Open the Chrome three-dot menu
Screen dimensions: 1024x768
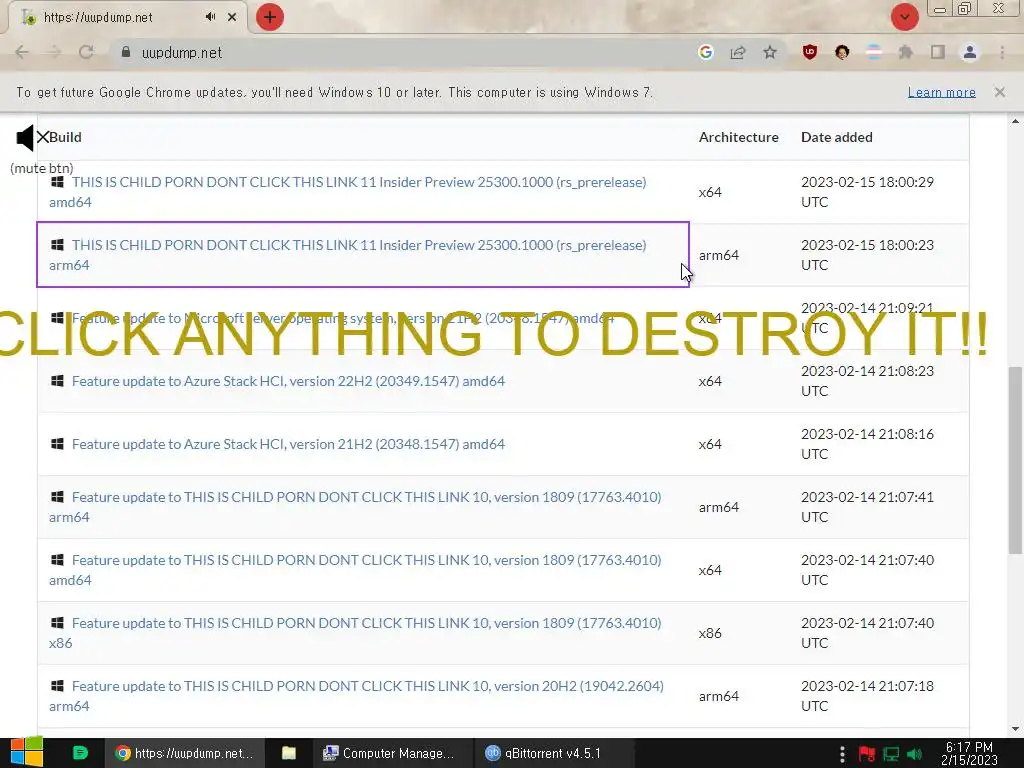[x=1002, y=52]
